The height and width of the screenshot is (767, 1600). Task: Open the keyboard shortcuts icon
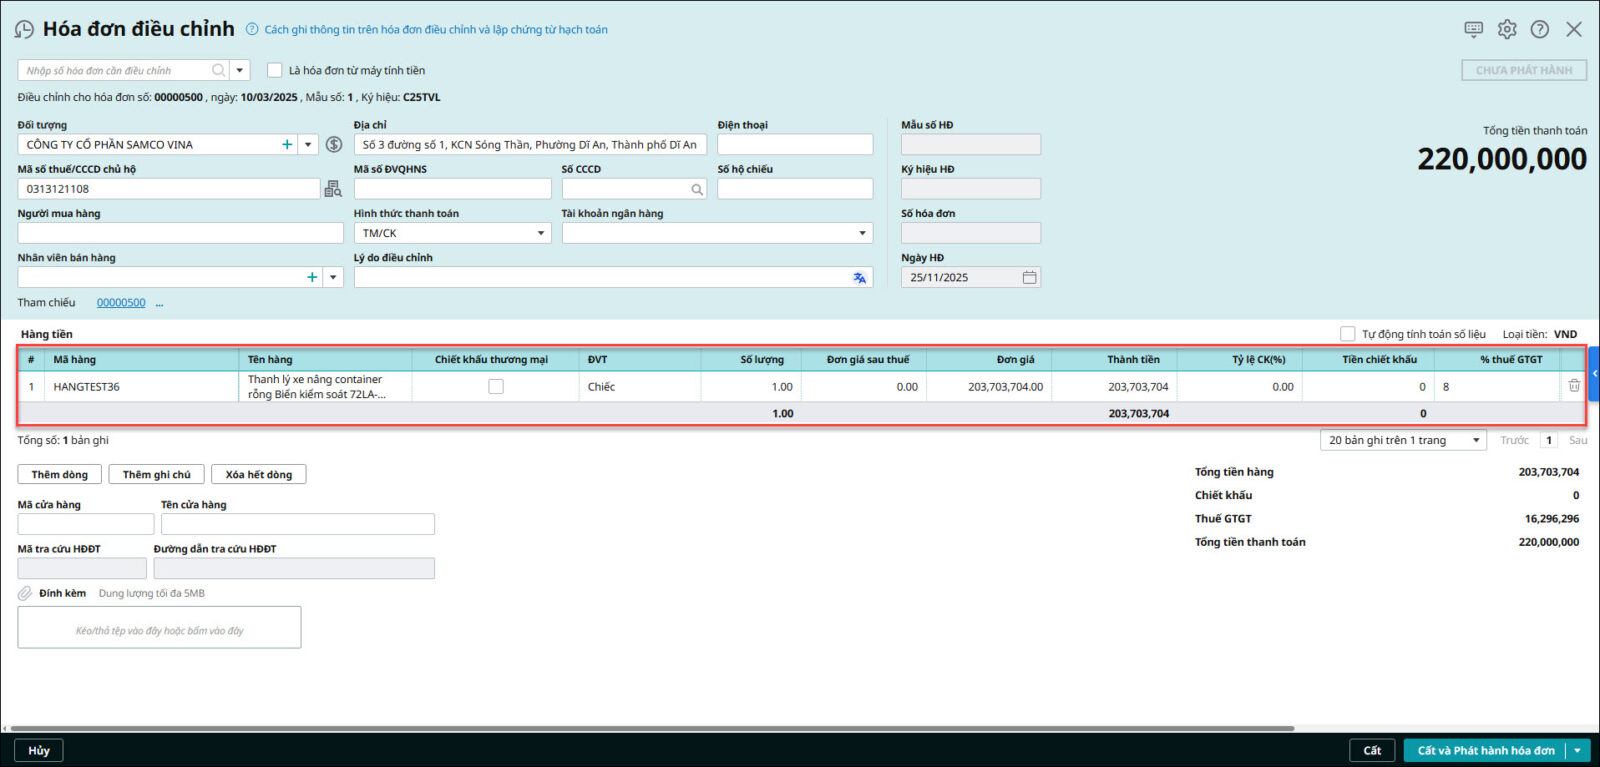click(x=1473, y=29)
